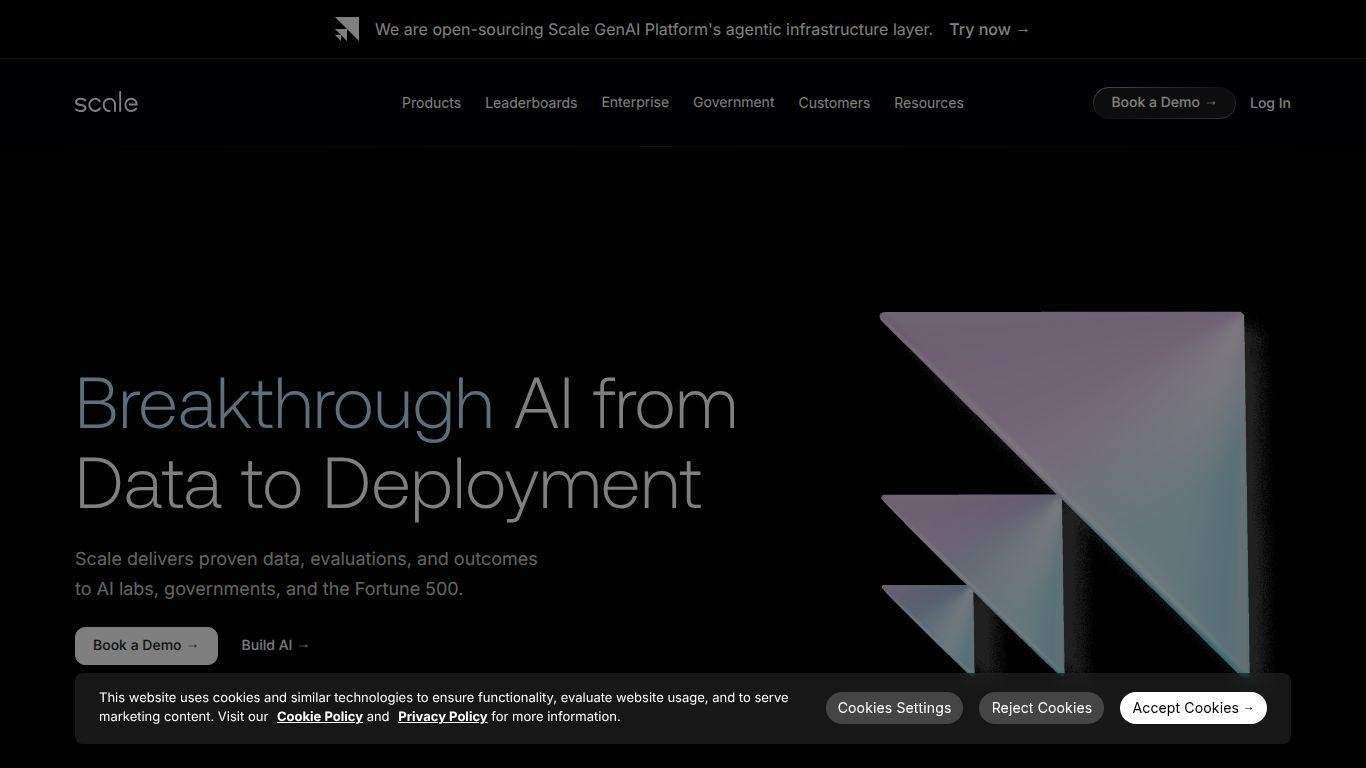Image resolution: width=1366 pixels, height=768 pixels.
Task: Follow the Try now link in banner
Action: tap(989, 30)
